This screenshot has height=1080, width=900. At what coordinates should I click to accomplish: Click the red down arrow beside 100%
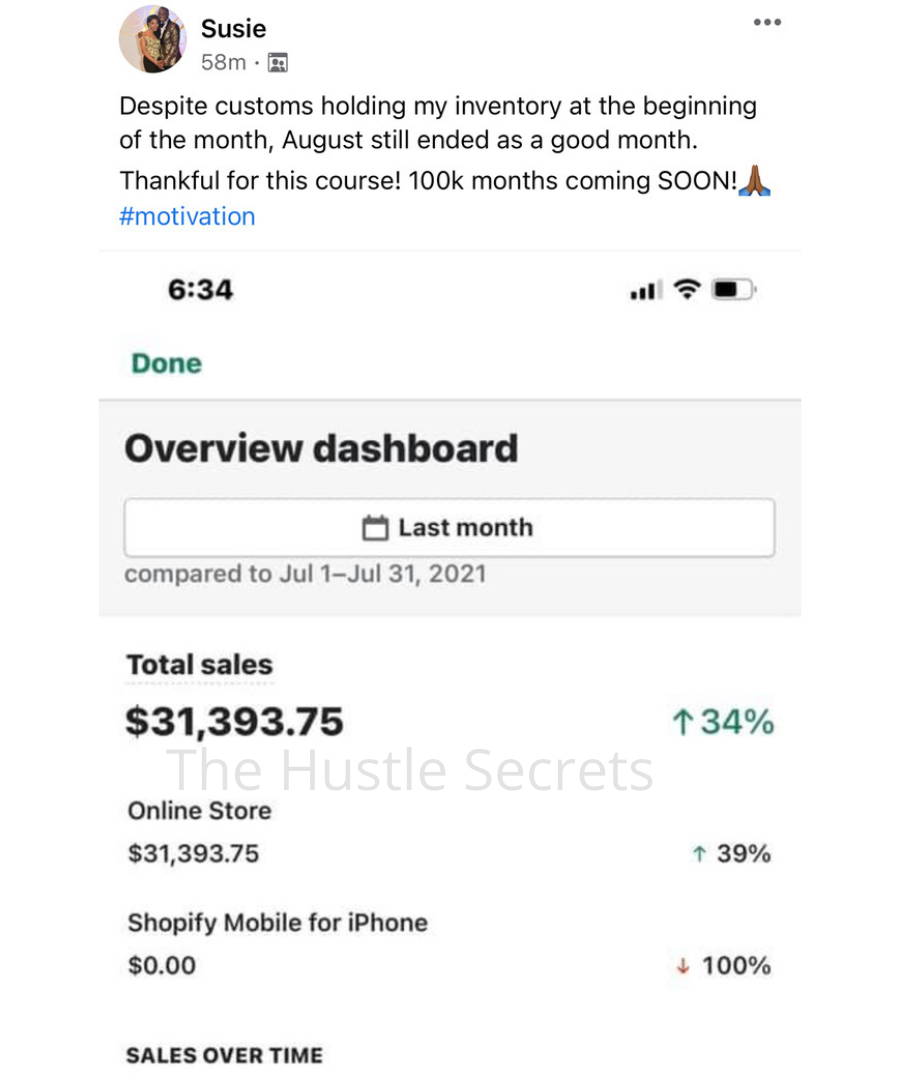682,966
